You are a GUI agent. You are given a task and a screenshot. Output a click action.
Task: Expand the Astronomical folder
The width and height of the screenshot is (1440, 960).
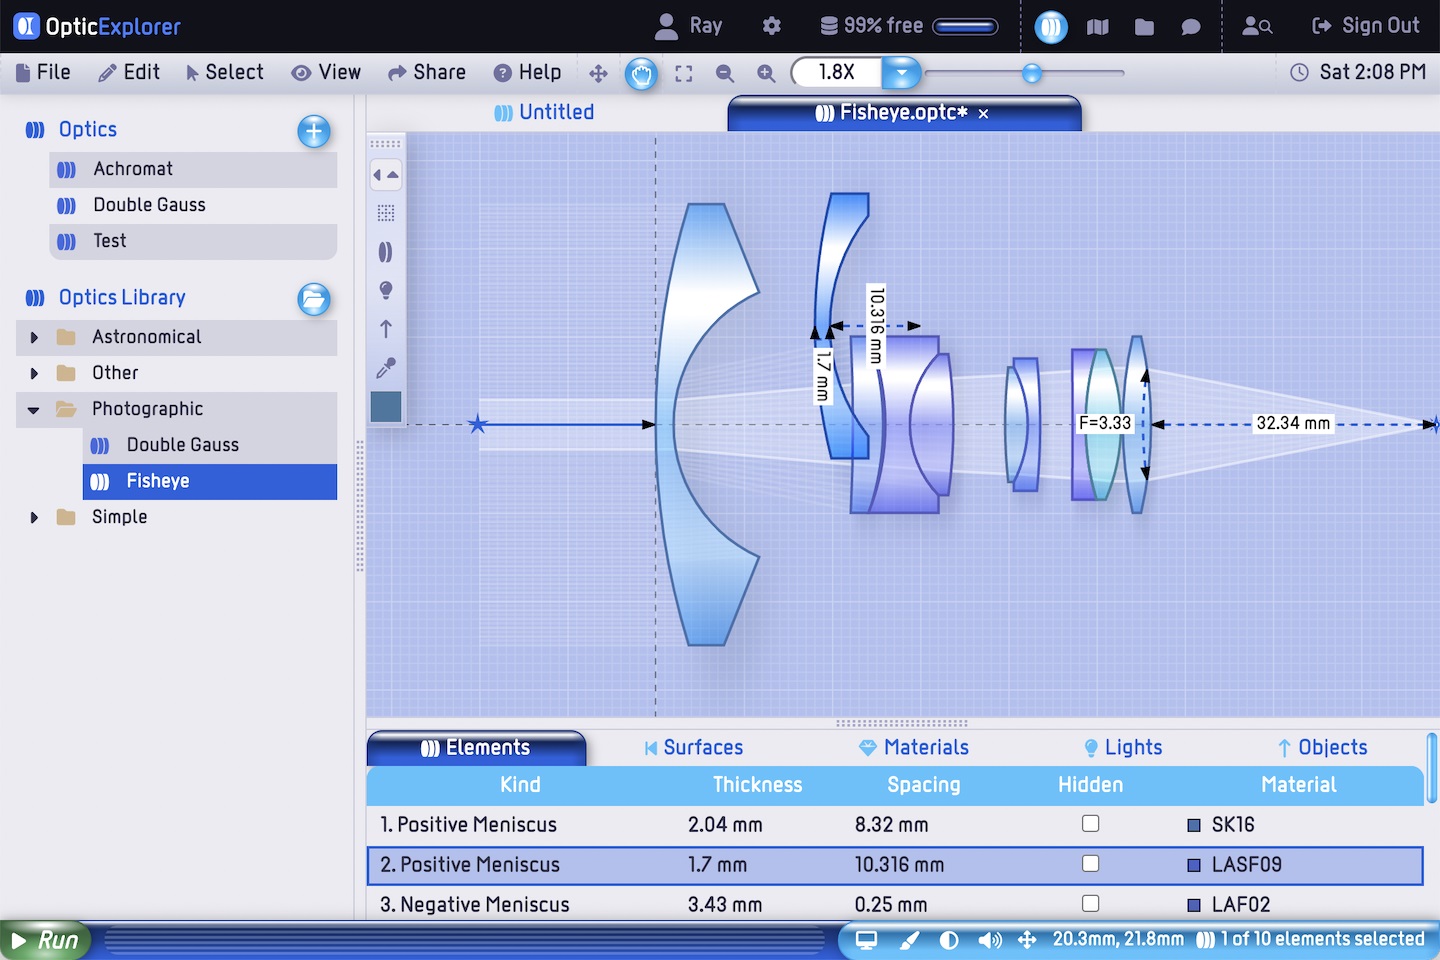[x=34, y=338]
